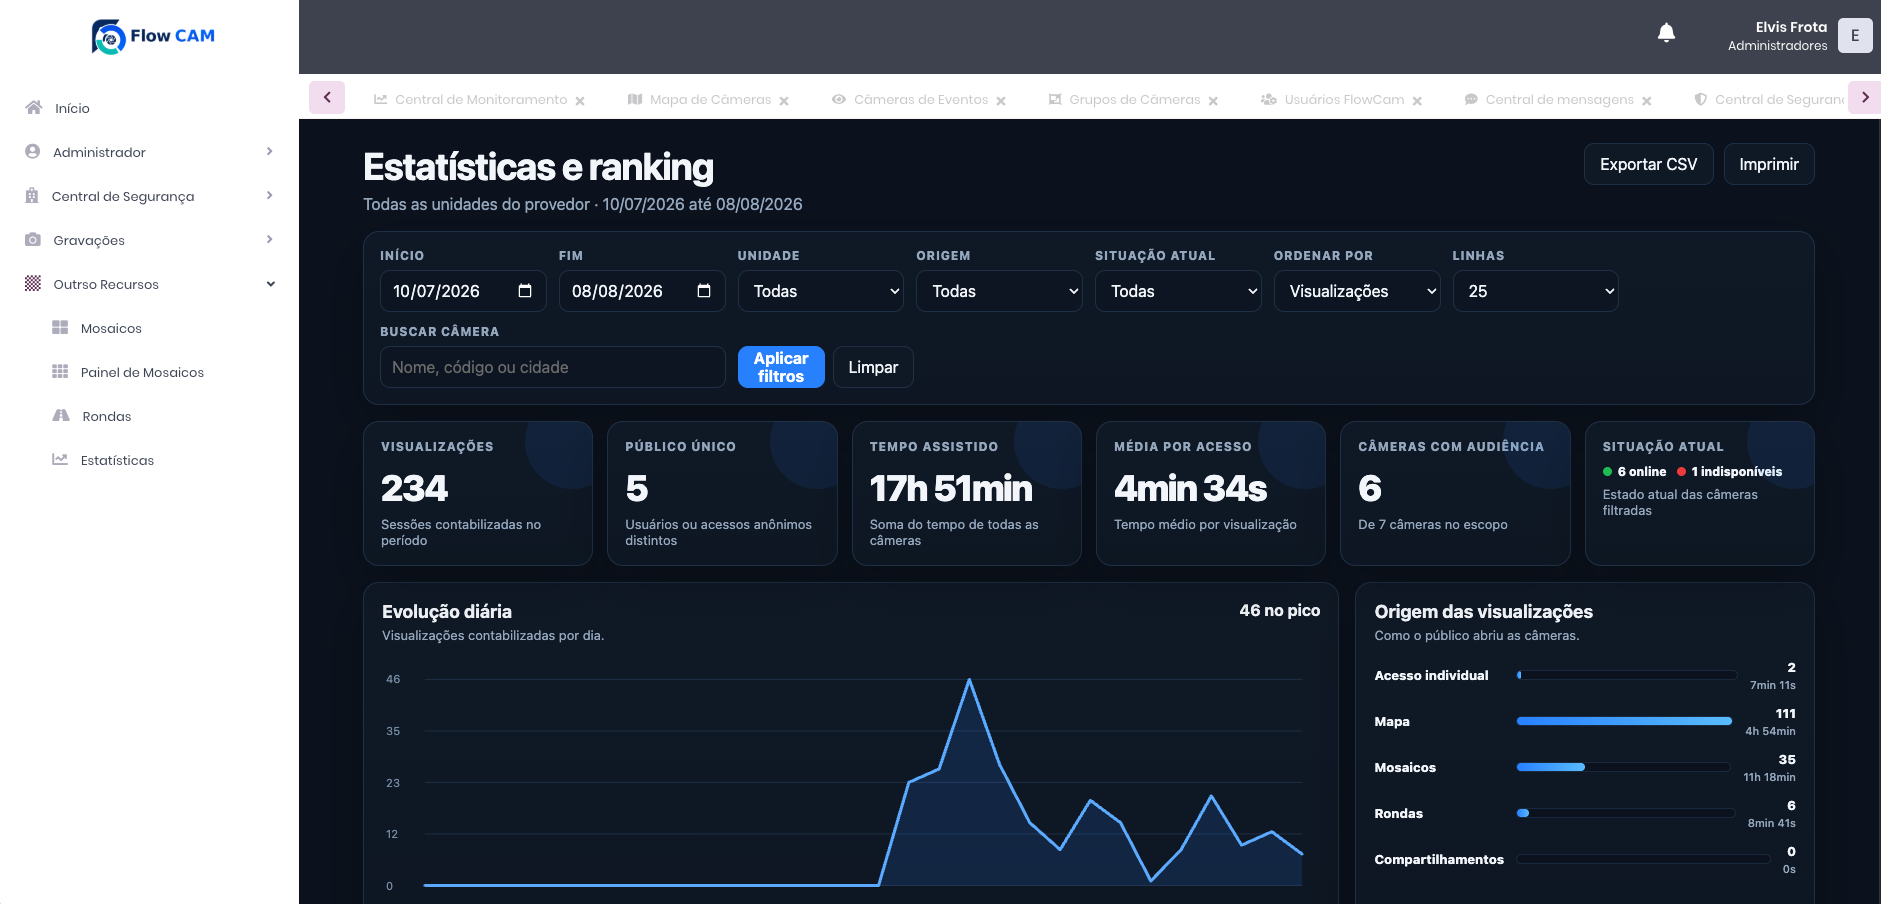Collapse the Outrso Recursos menu
This screenshot has height=904, width=1881.
pos(270,283)
